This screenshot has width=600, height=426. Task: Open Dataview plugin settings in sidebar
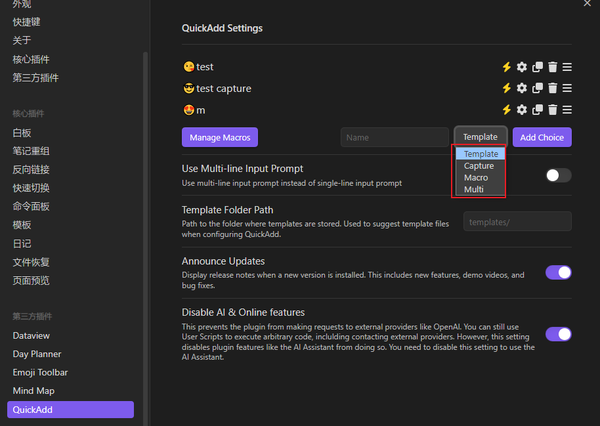pyautogui.click(x=31, y=337)
